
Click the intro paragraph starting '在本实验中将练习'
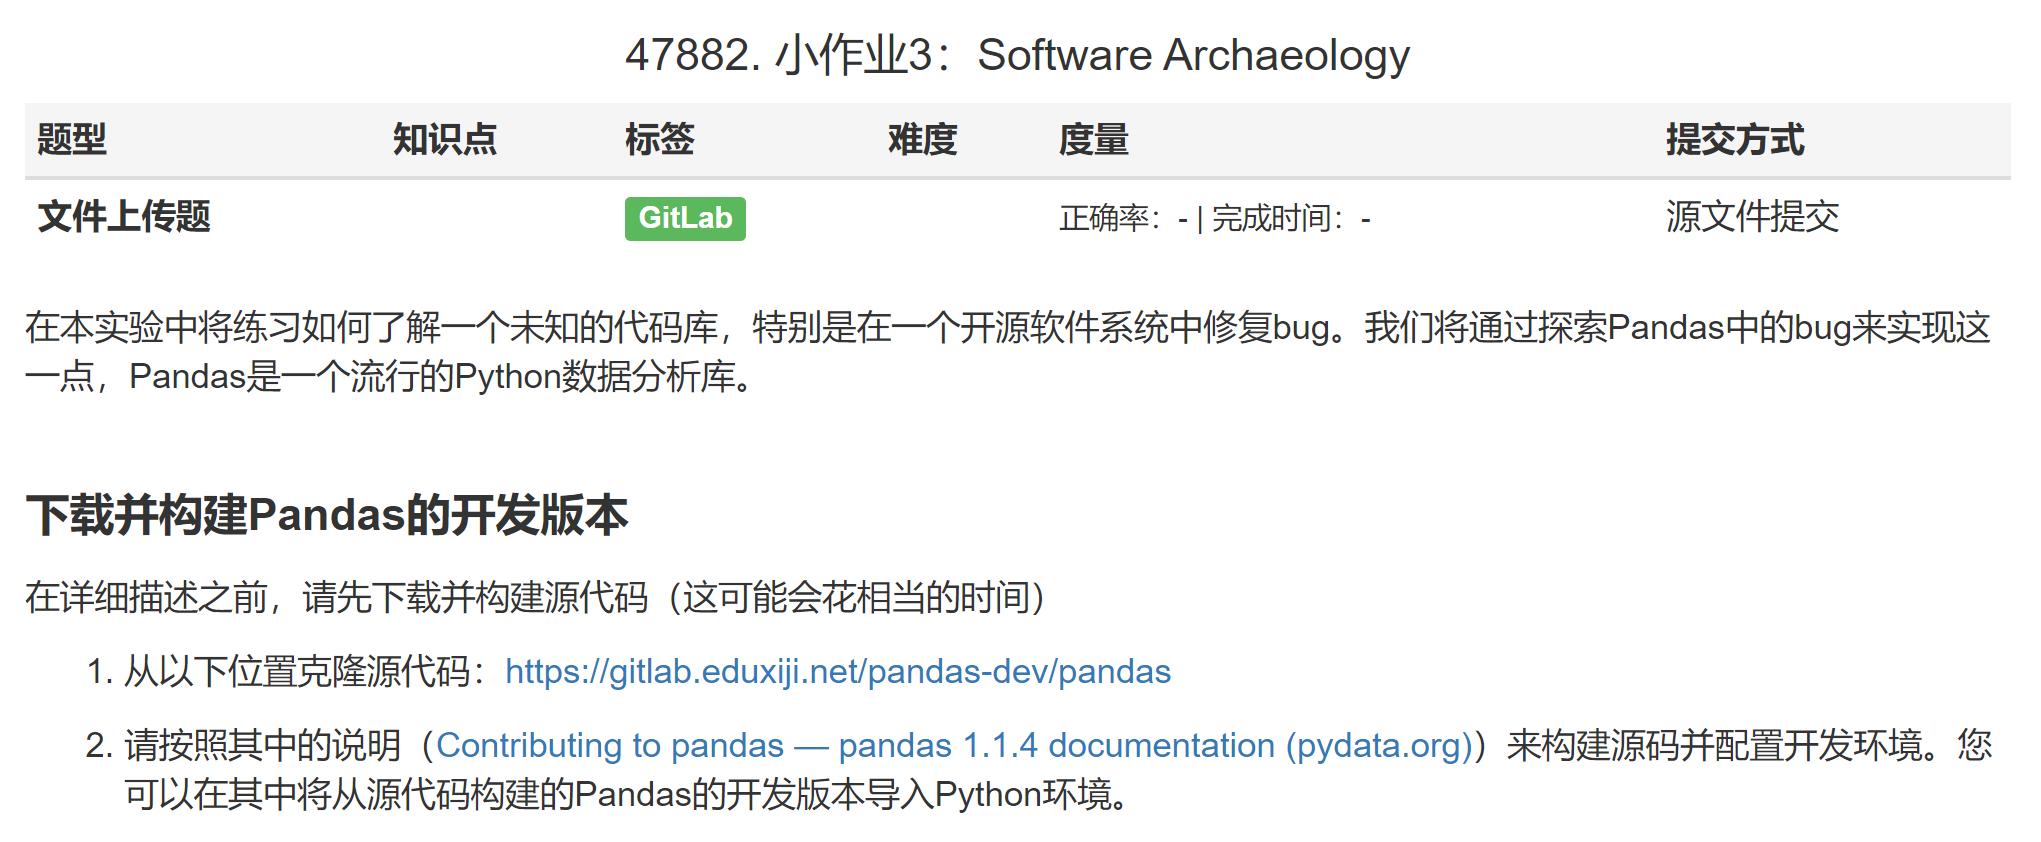1008,352
